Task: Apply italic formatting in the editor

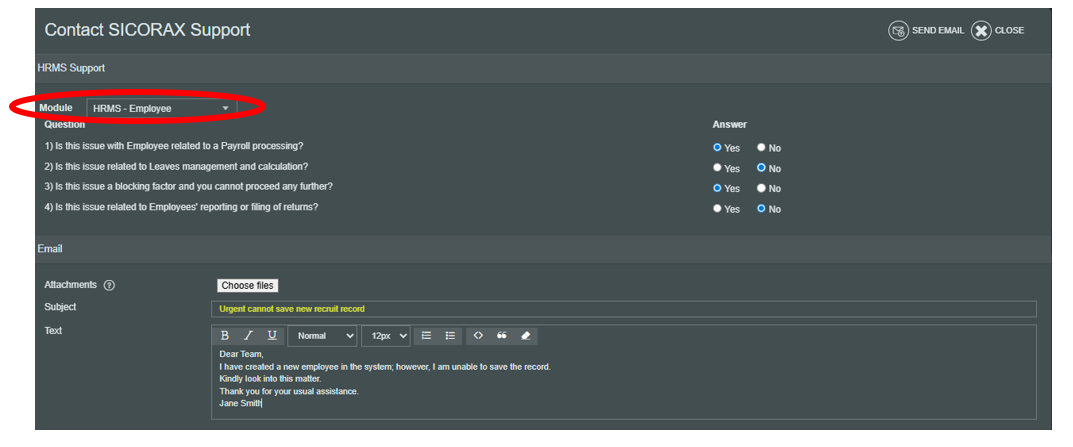Action: (x=248, y=336)
